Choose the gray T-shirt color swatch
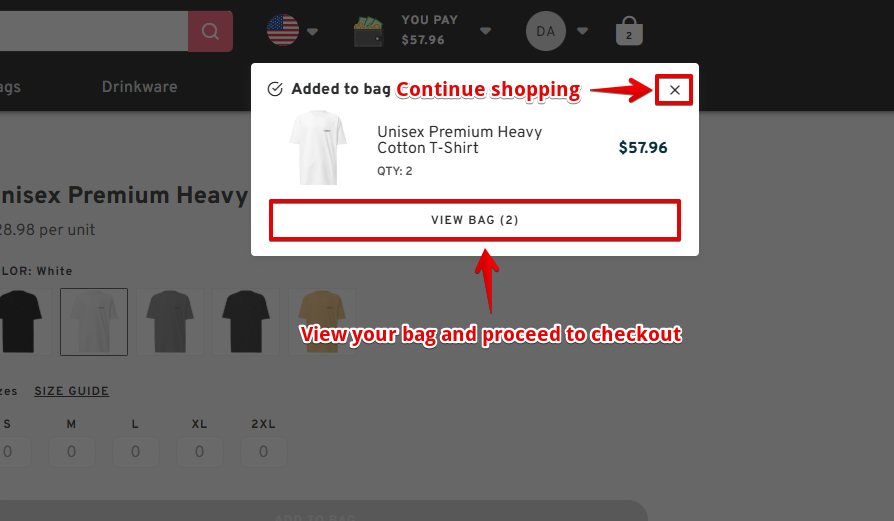 point(170,321)
